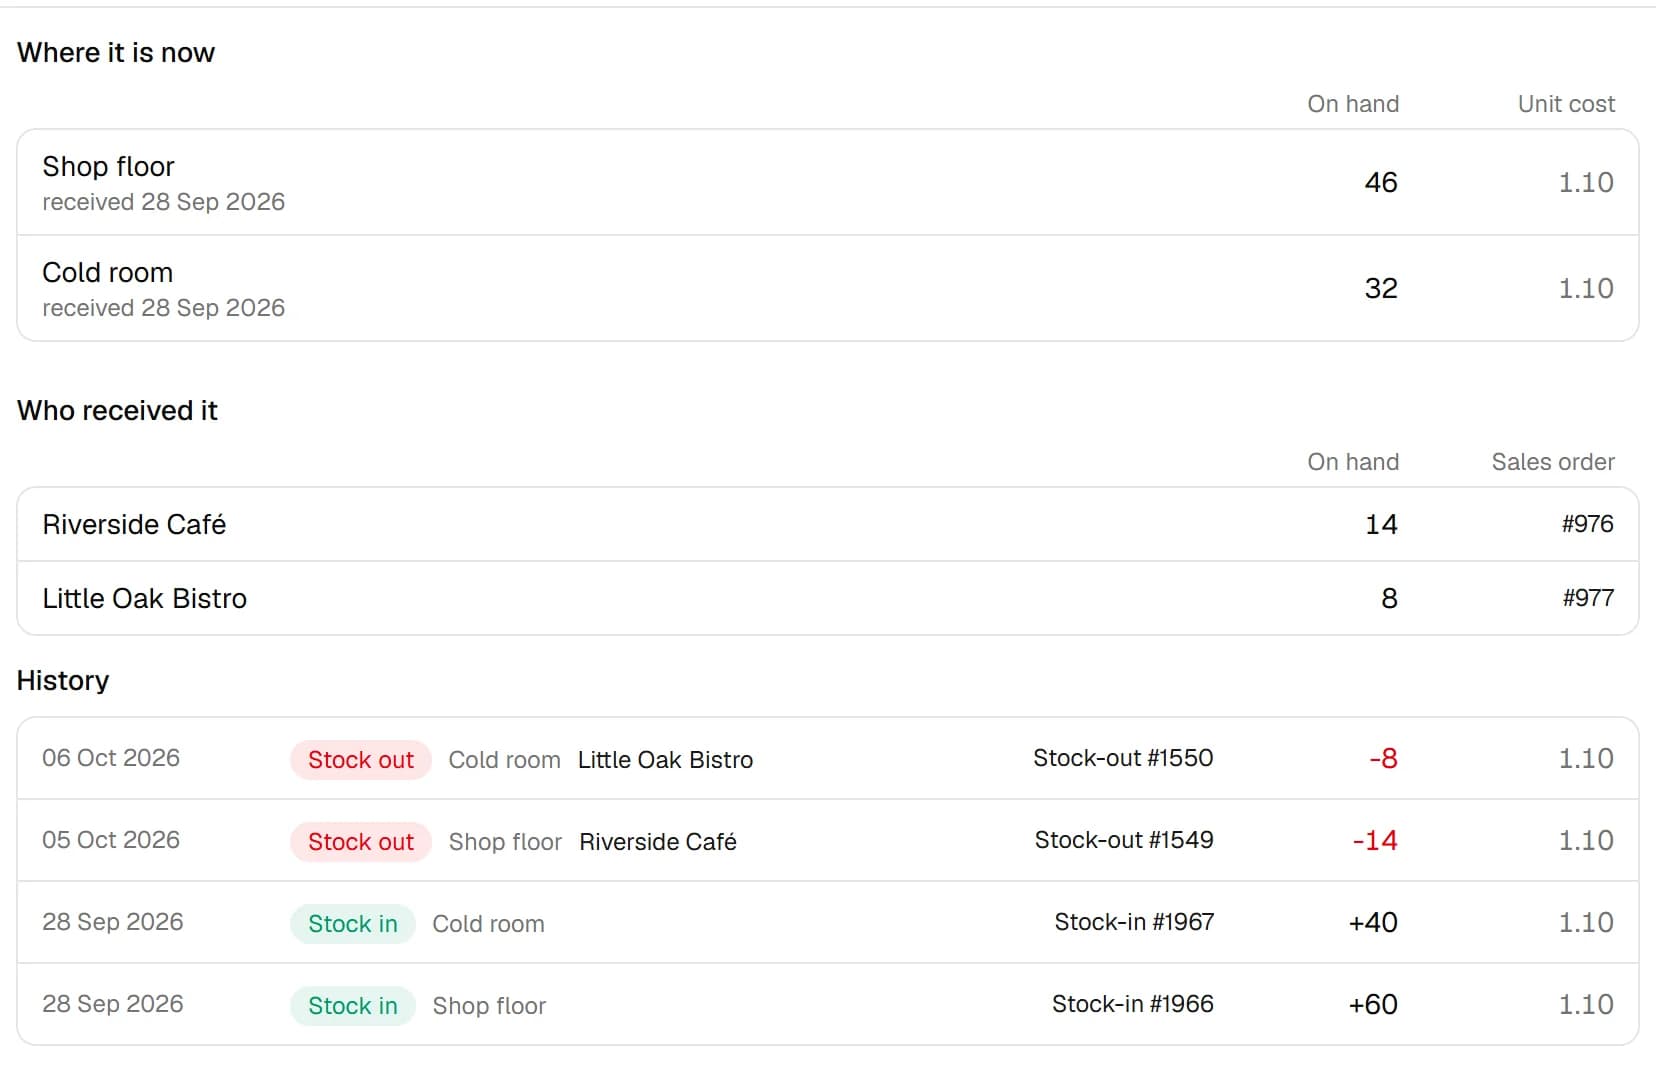Select on-hand quantity 32 for Cold room
Viewport: 1656px width, 1076px height.
(1381, 288)
